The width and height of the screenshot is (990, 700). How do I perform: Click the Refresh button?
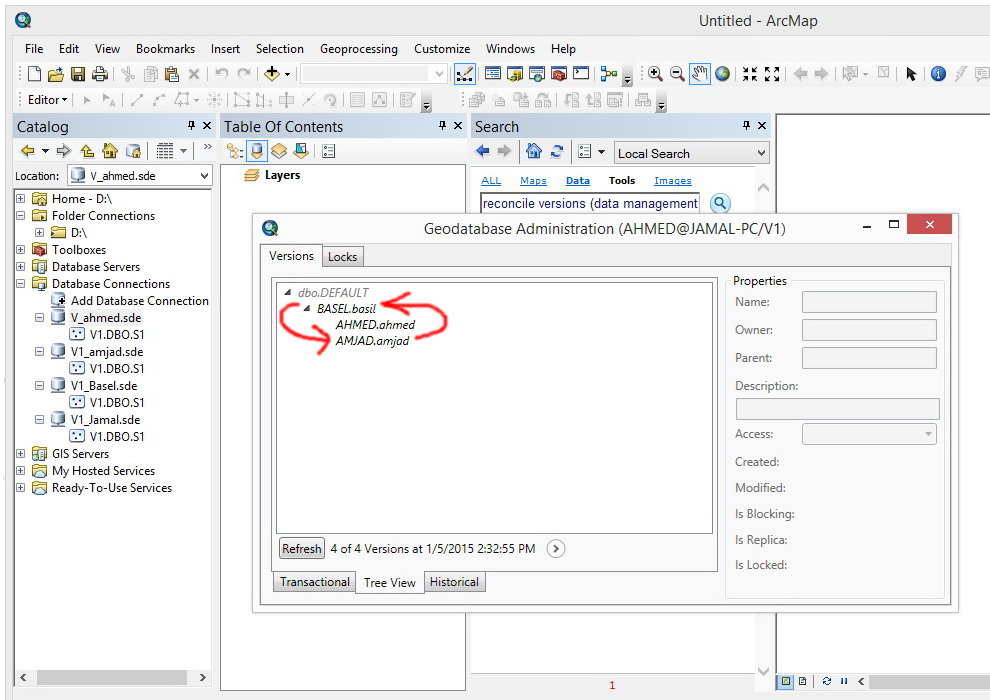point(301,549)
